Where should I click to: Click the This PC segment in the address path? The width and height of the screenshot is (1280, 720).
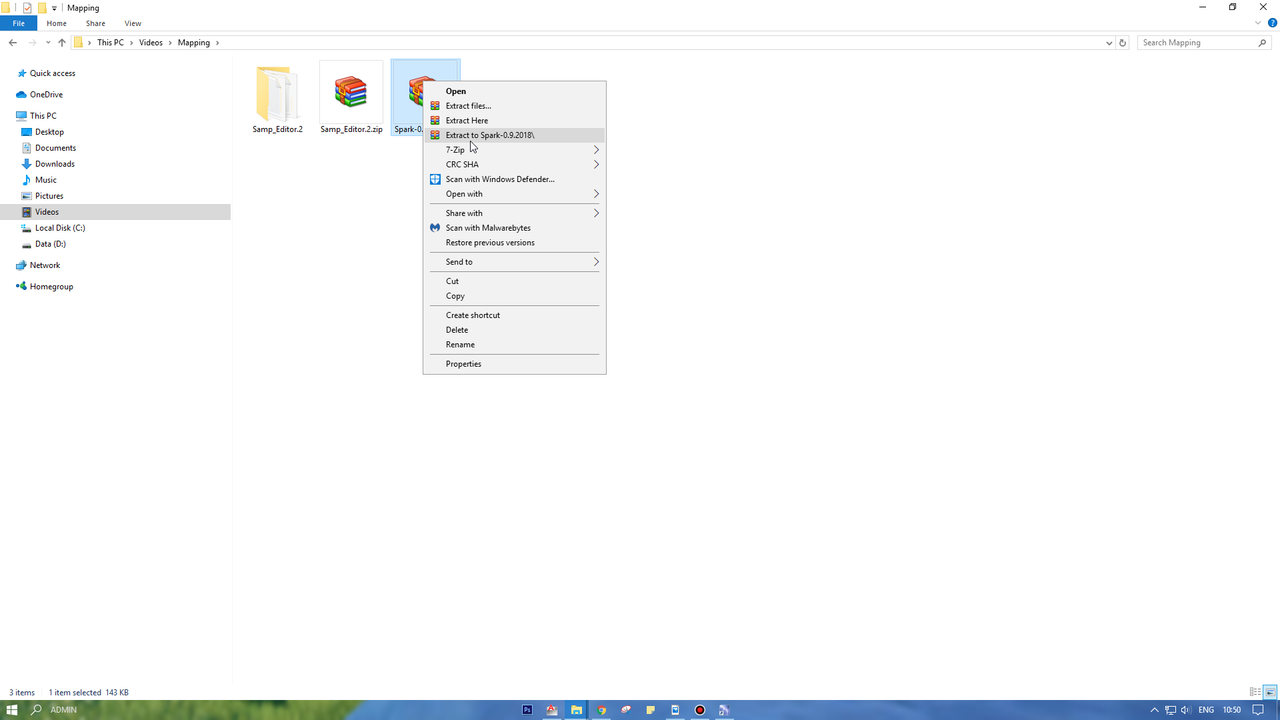[x=110, y=43]
